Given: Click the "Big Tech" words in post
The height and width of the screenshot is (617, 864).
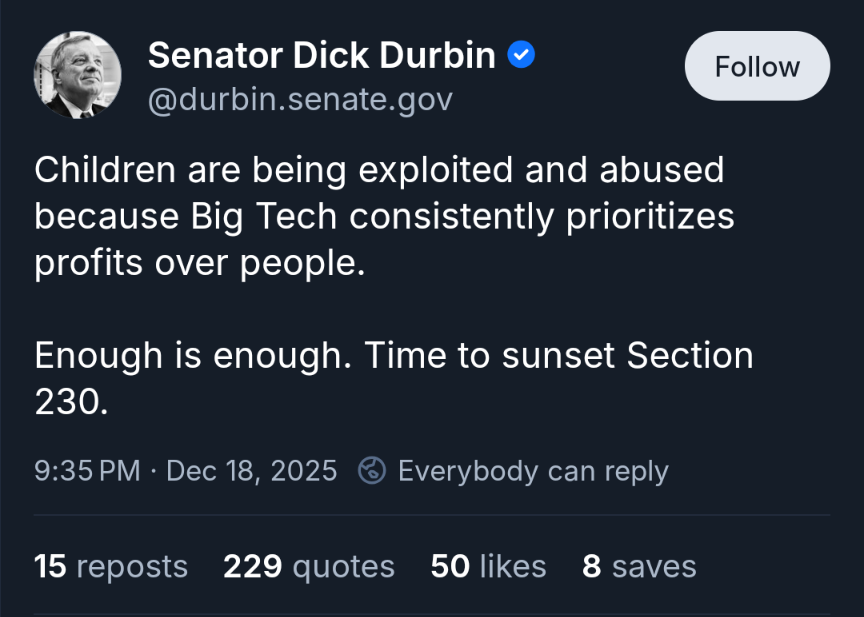Looking at the screenshot, I should [269, 216].
